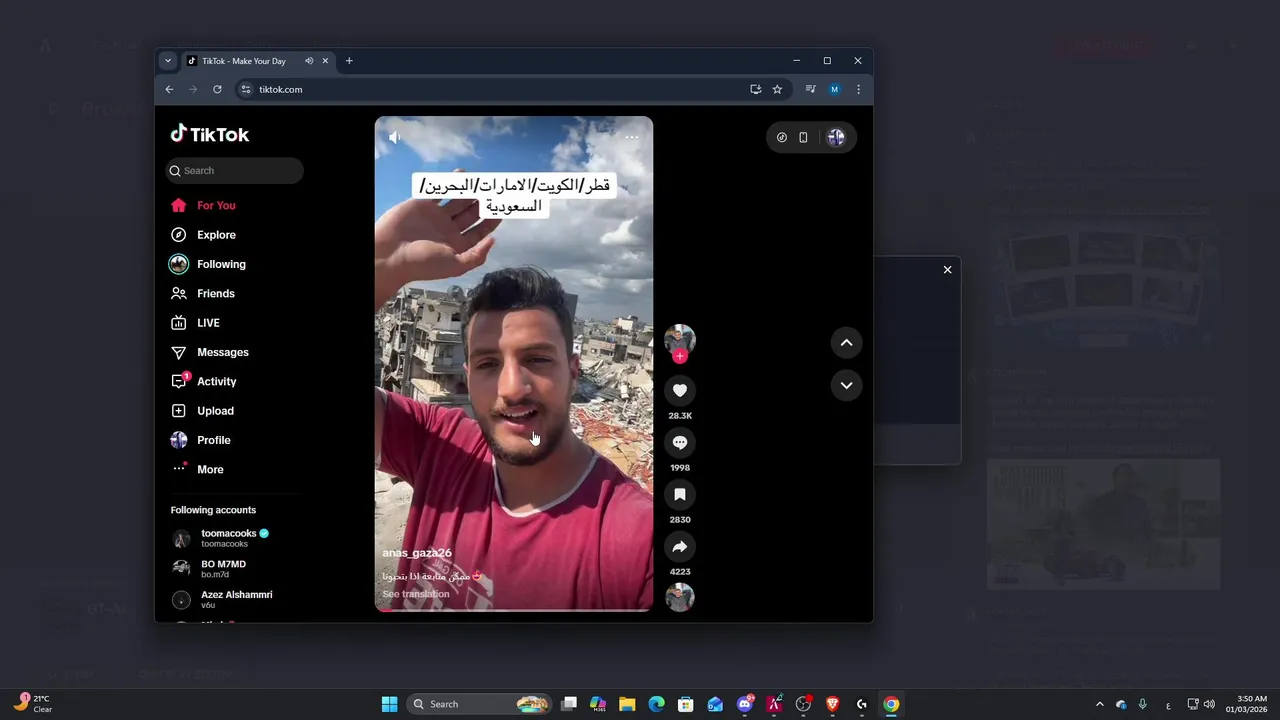Open anas_gaza26 username on video

(x=417, y=553)
